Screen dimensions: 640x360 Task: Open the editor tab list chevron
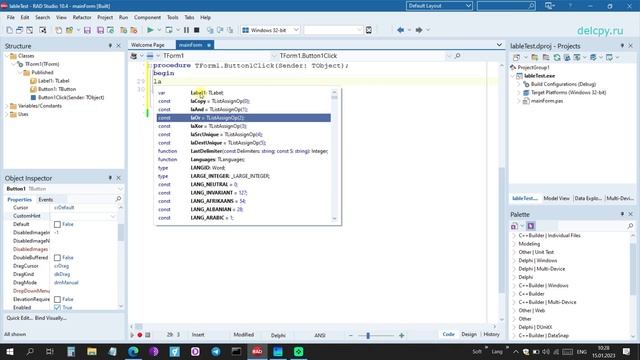click(499, 45)
